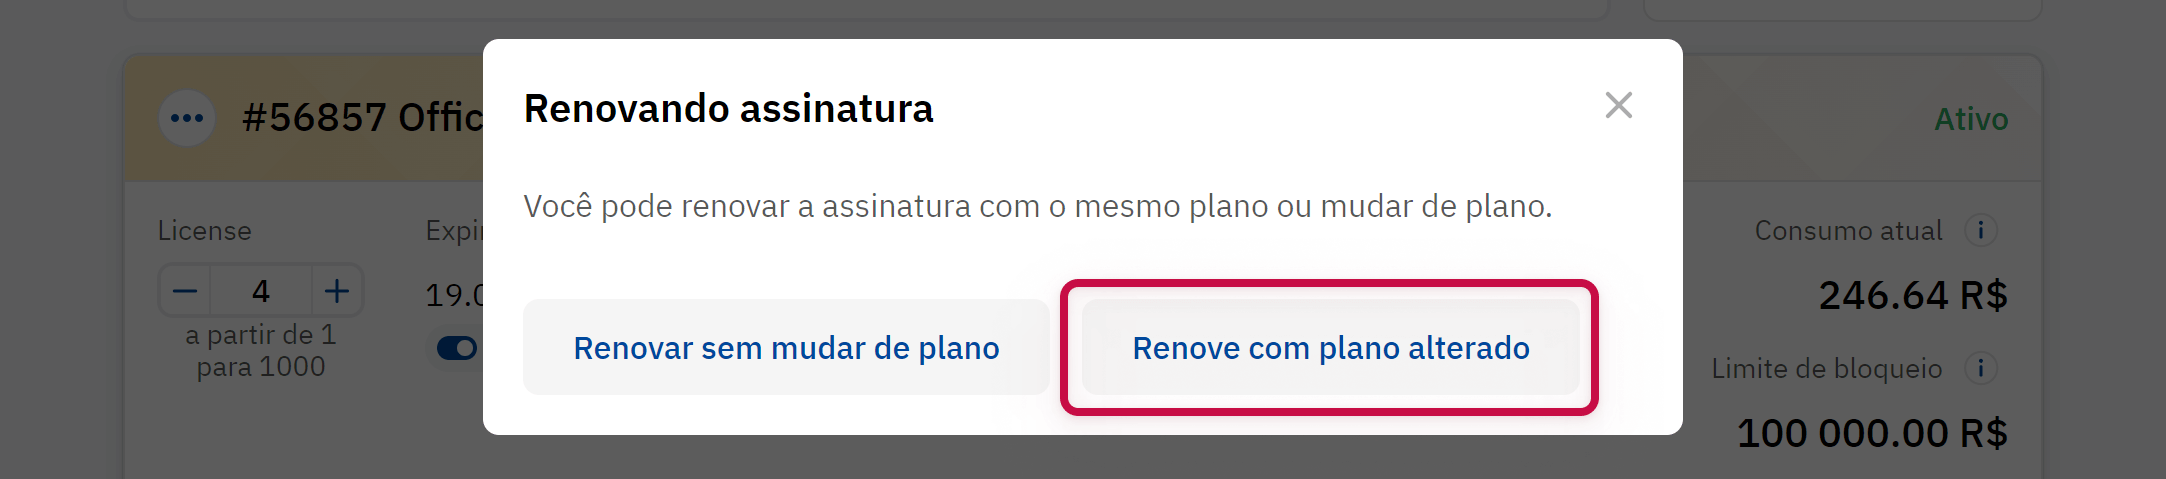Viewport: 2166px width, 479px height.
Task: Show info for Consumo atual
Action: coord(1980,230)
